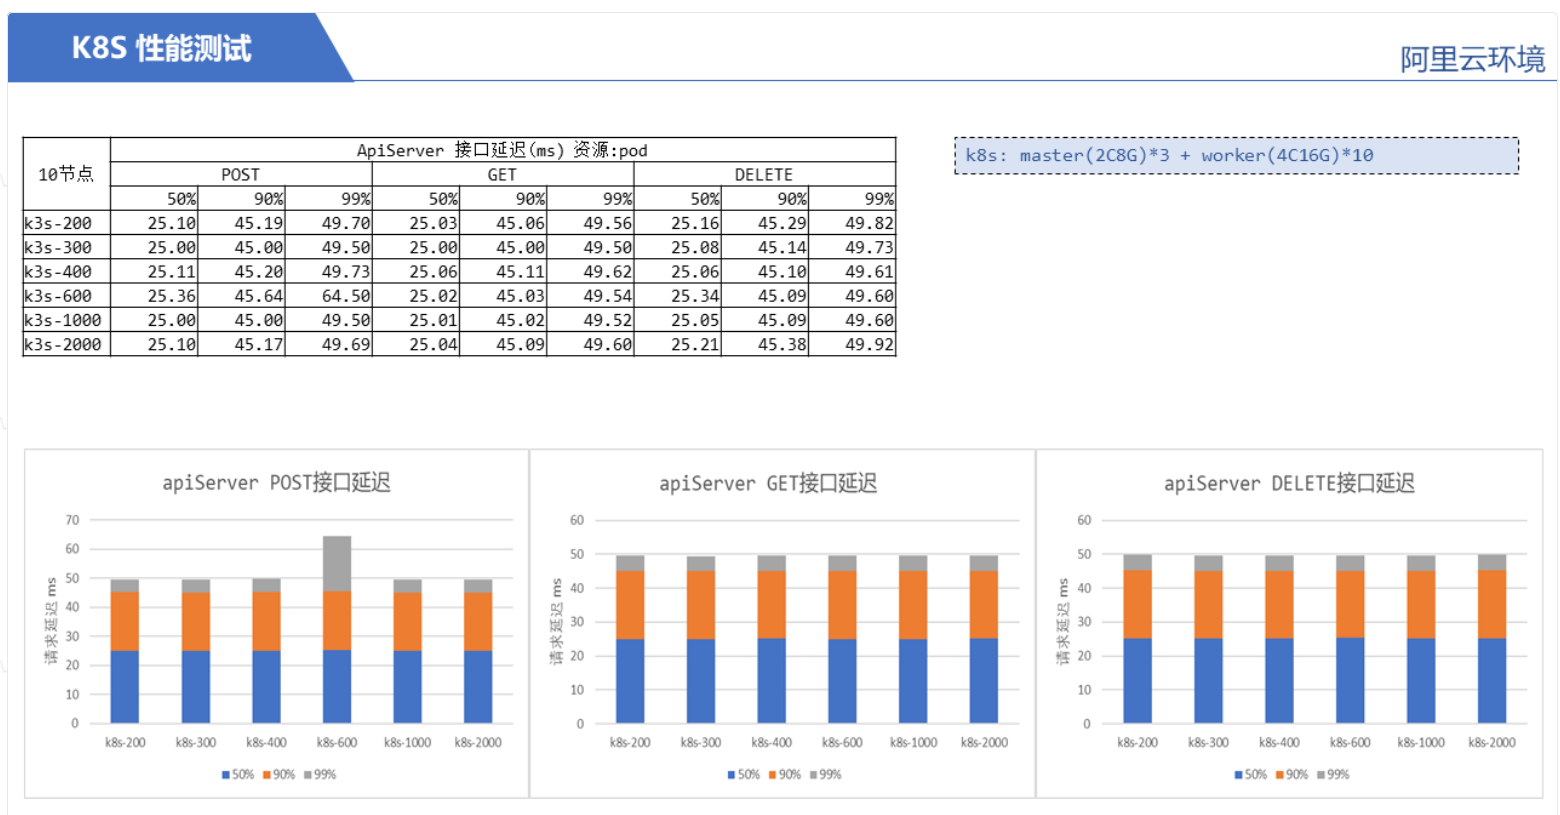This screenshot has height=815, width=1560.
Task: Click the apiServer POST接口延迟 chart title
Action: point(276,483)
